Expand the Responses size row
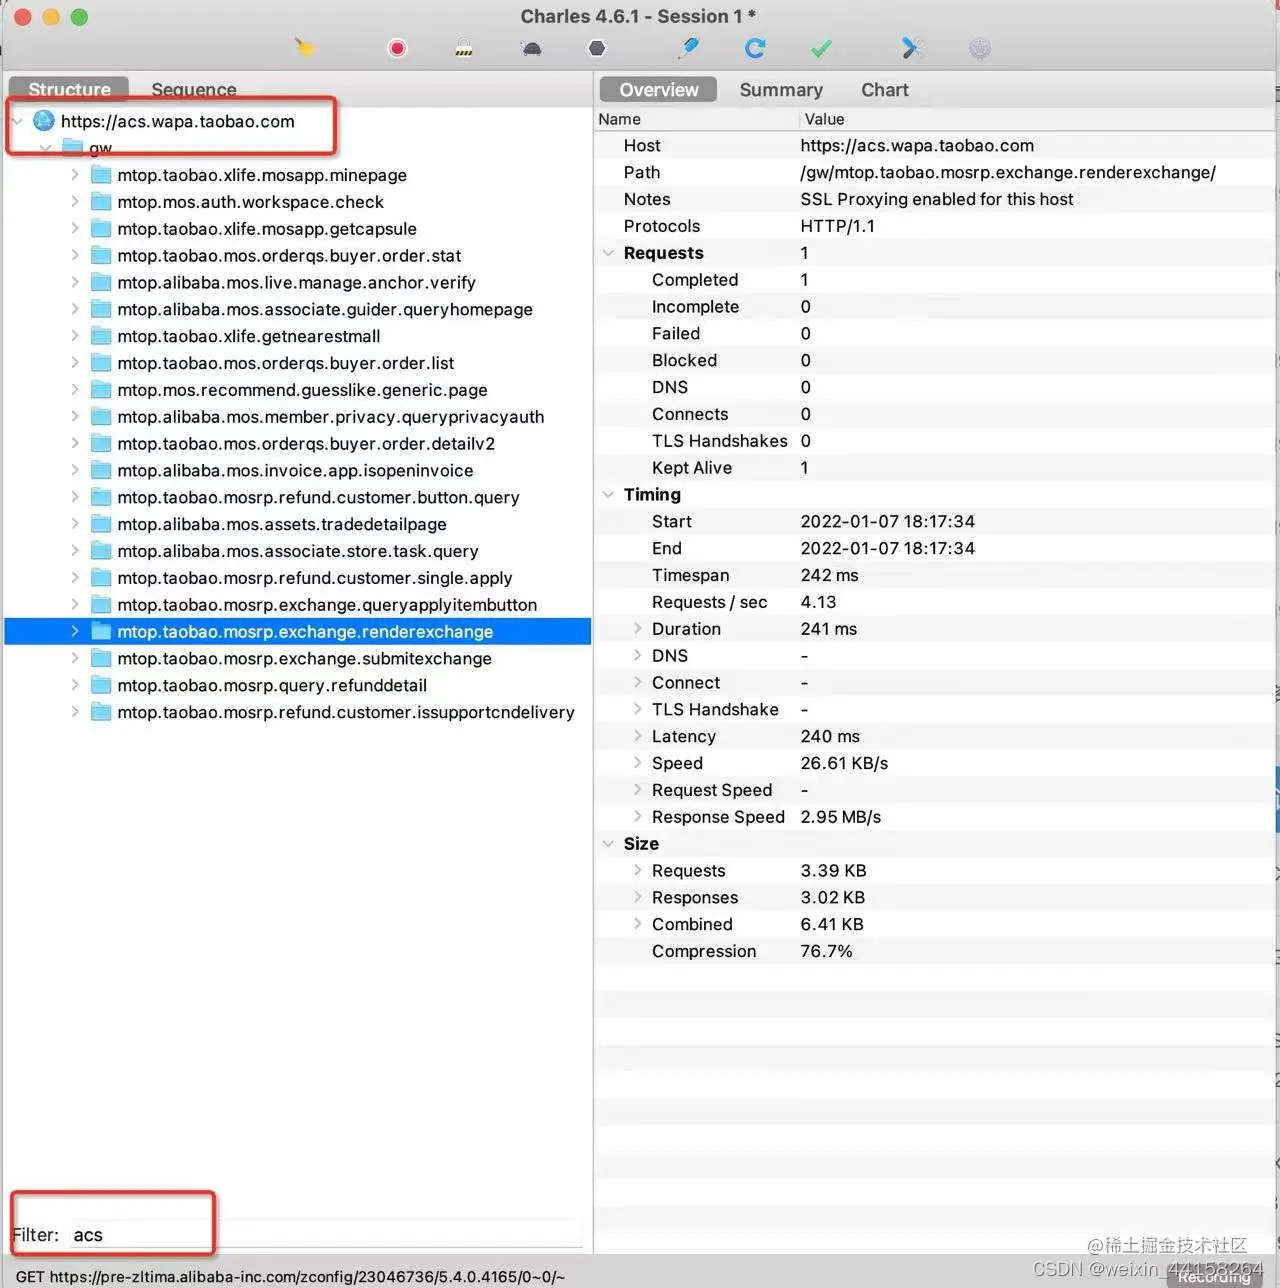The width and height of the screenshot is (1280, 1288). (638, 897)
